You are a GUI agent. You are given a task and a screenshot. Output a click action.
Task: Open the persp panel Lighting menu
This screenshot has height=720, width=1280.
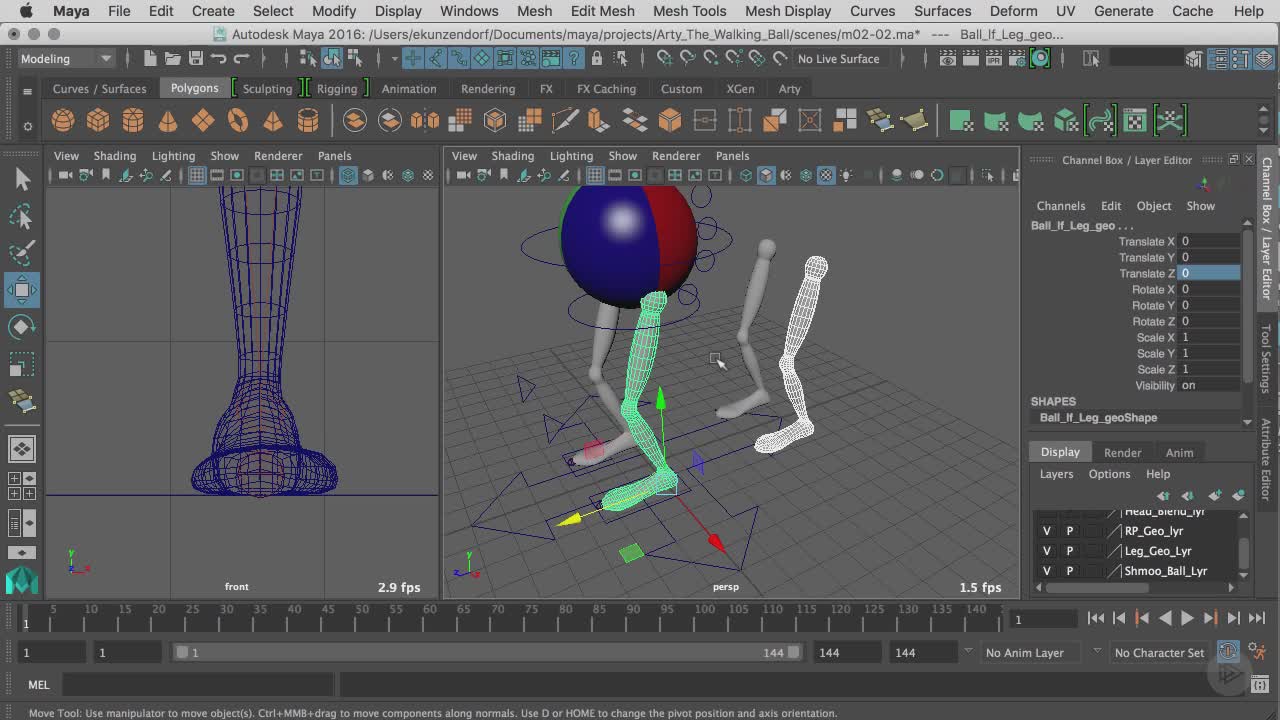point(571,156)
